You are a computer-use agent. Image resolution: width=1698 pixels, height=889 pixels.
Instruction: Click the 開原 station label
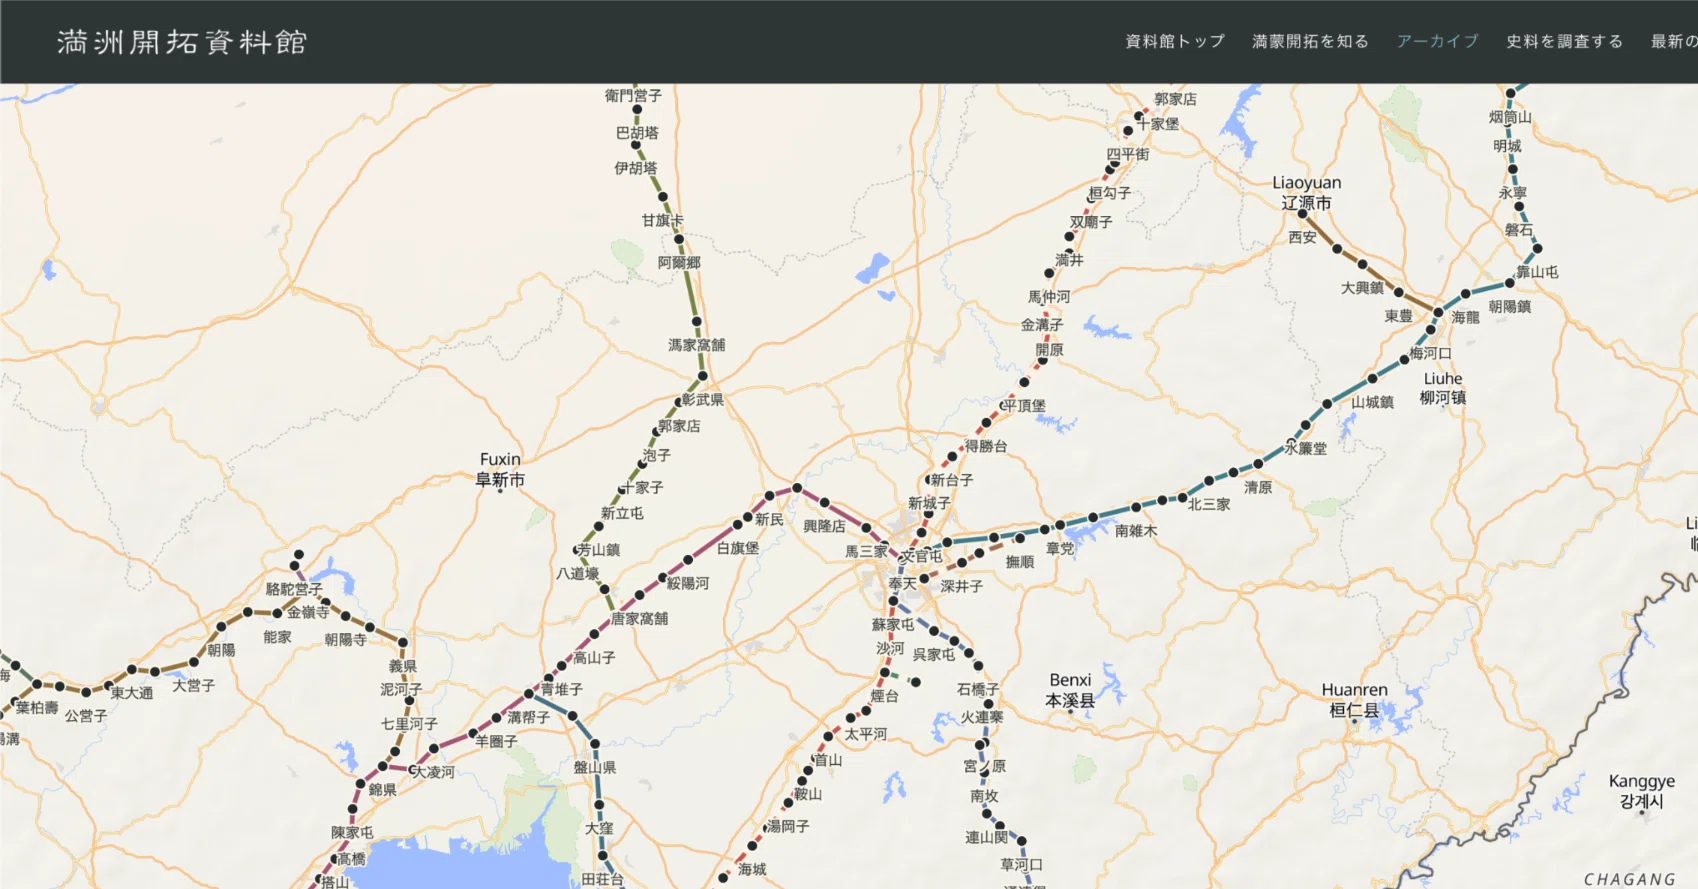pos(1049,350)
